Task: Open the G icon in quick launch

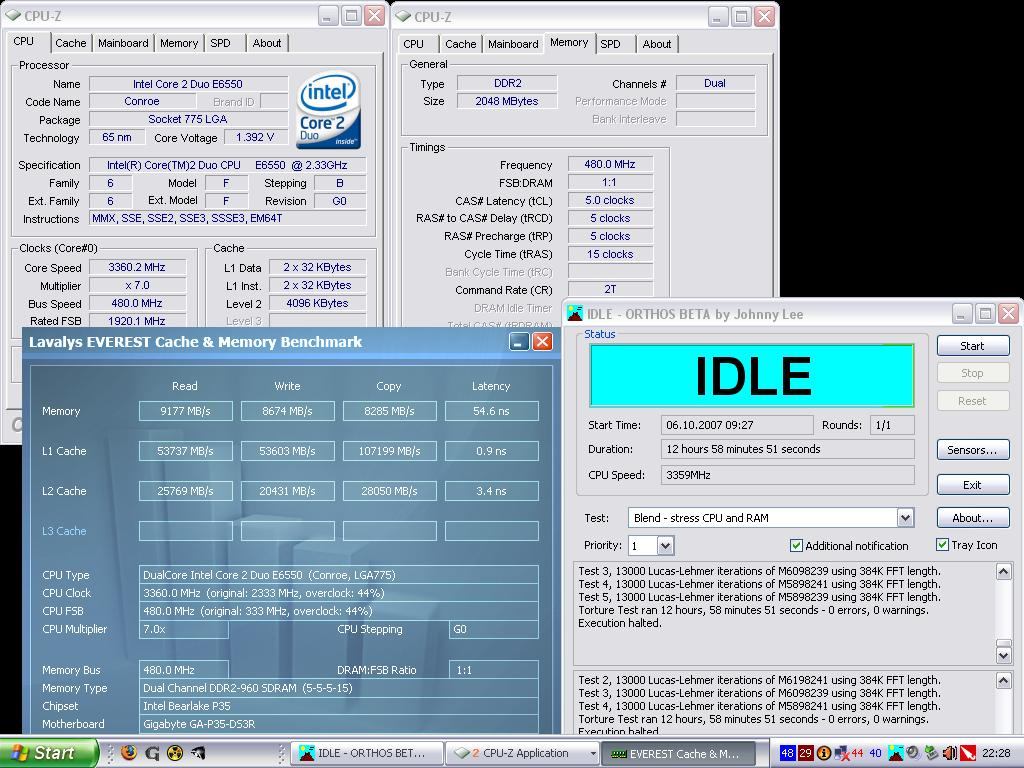Action: 152,753
